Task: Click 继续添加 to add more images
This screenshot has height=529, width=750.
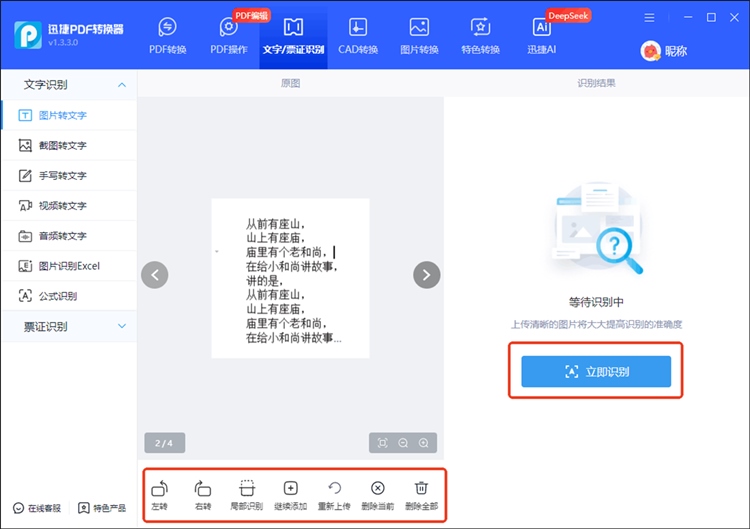Action: (x=290, y=496)
